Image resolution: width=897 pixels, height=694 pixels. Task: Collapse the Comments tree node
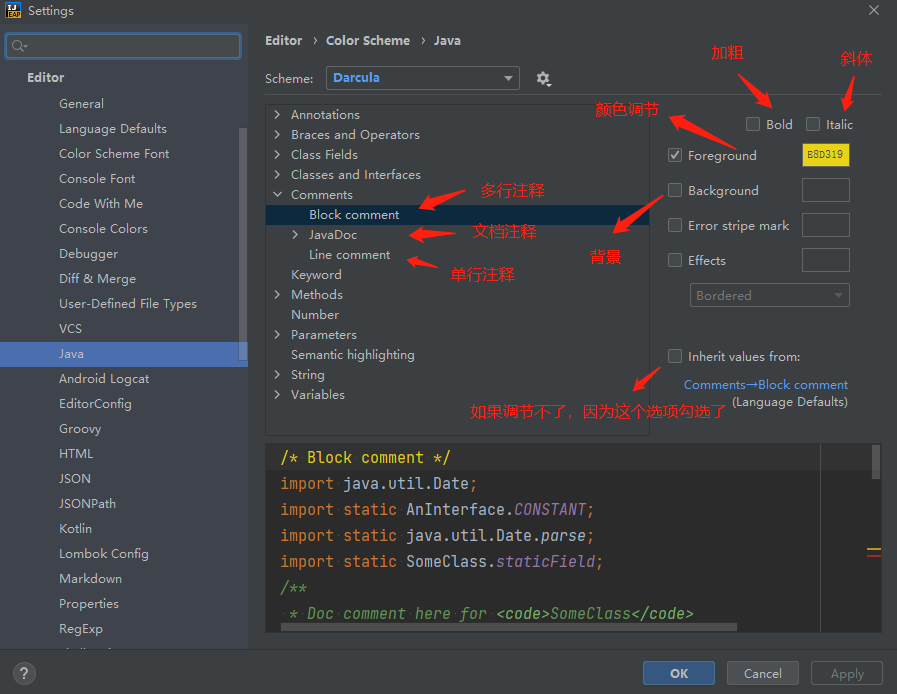(277, 195)
